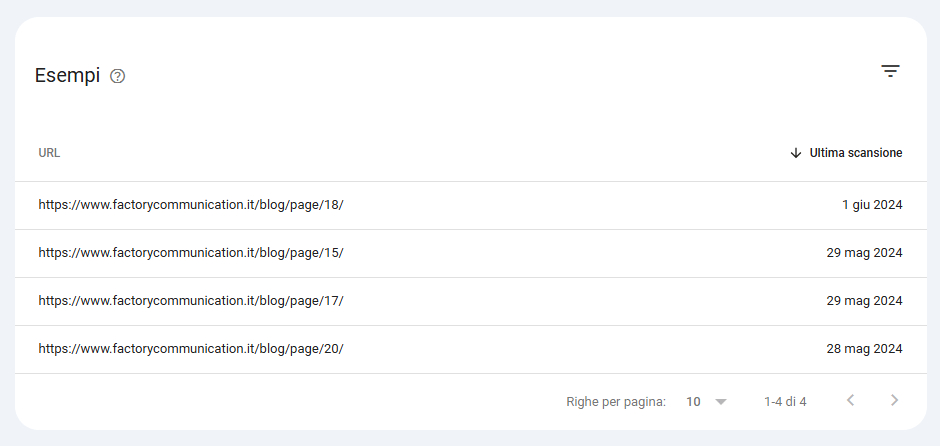This screenshot has height=446, width=940.
Task: Go to the previous results page
Action: pyautogui.click(x=850, y=400)
